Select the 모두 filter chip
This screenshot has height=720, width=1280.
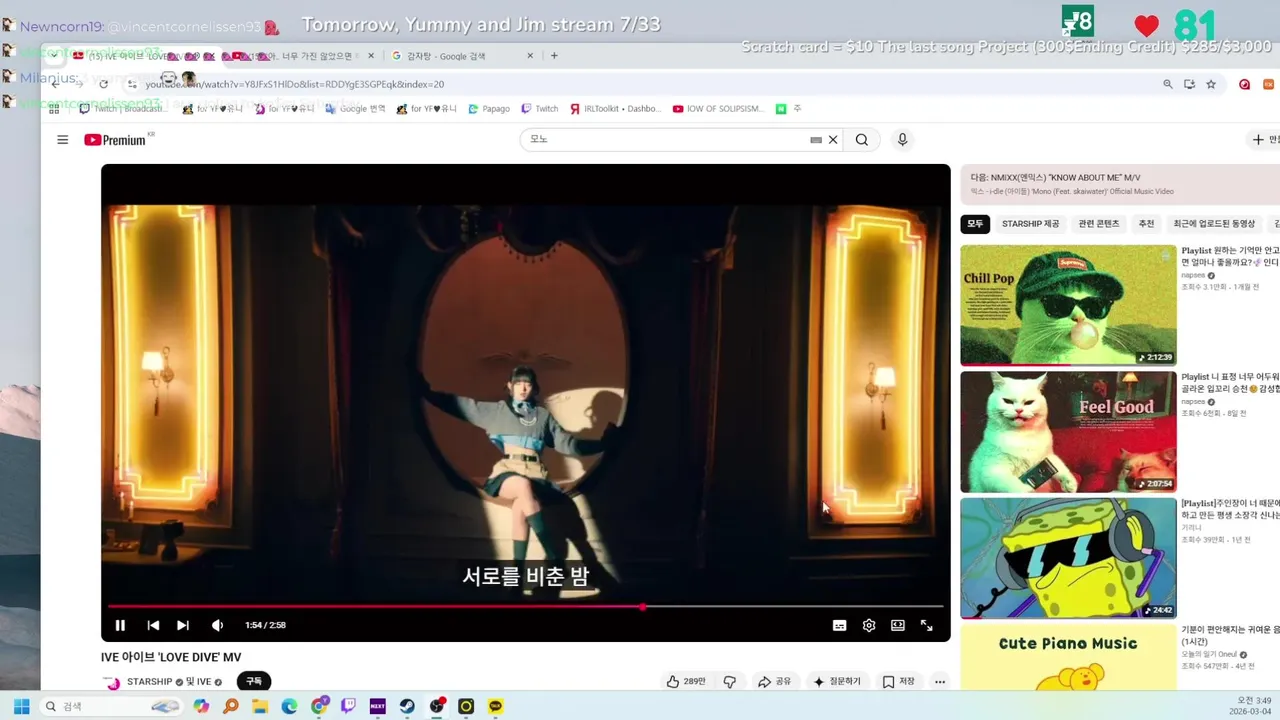click(975, 224)
